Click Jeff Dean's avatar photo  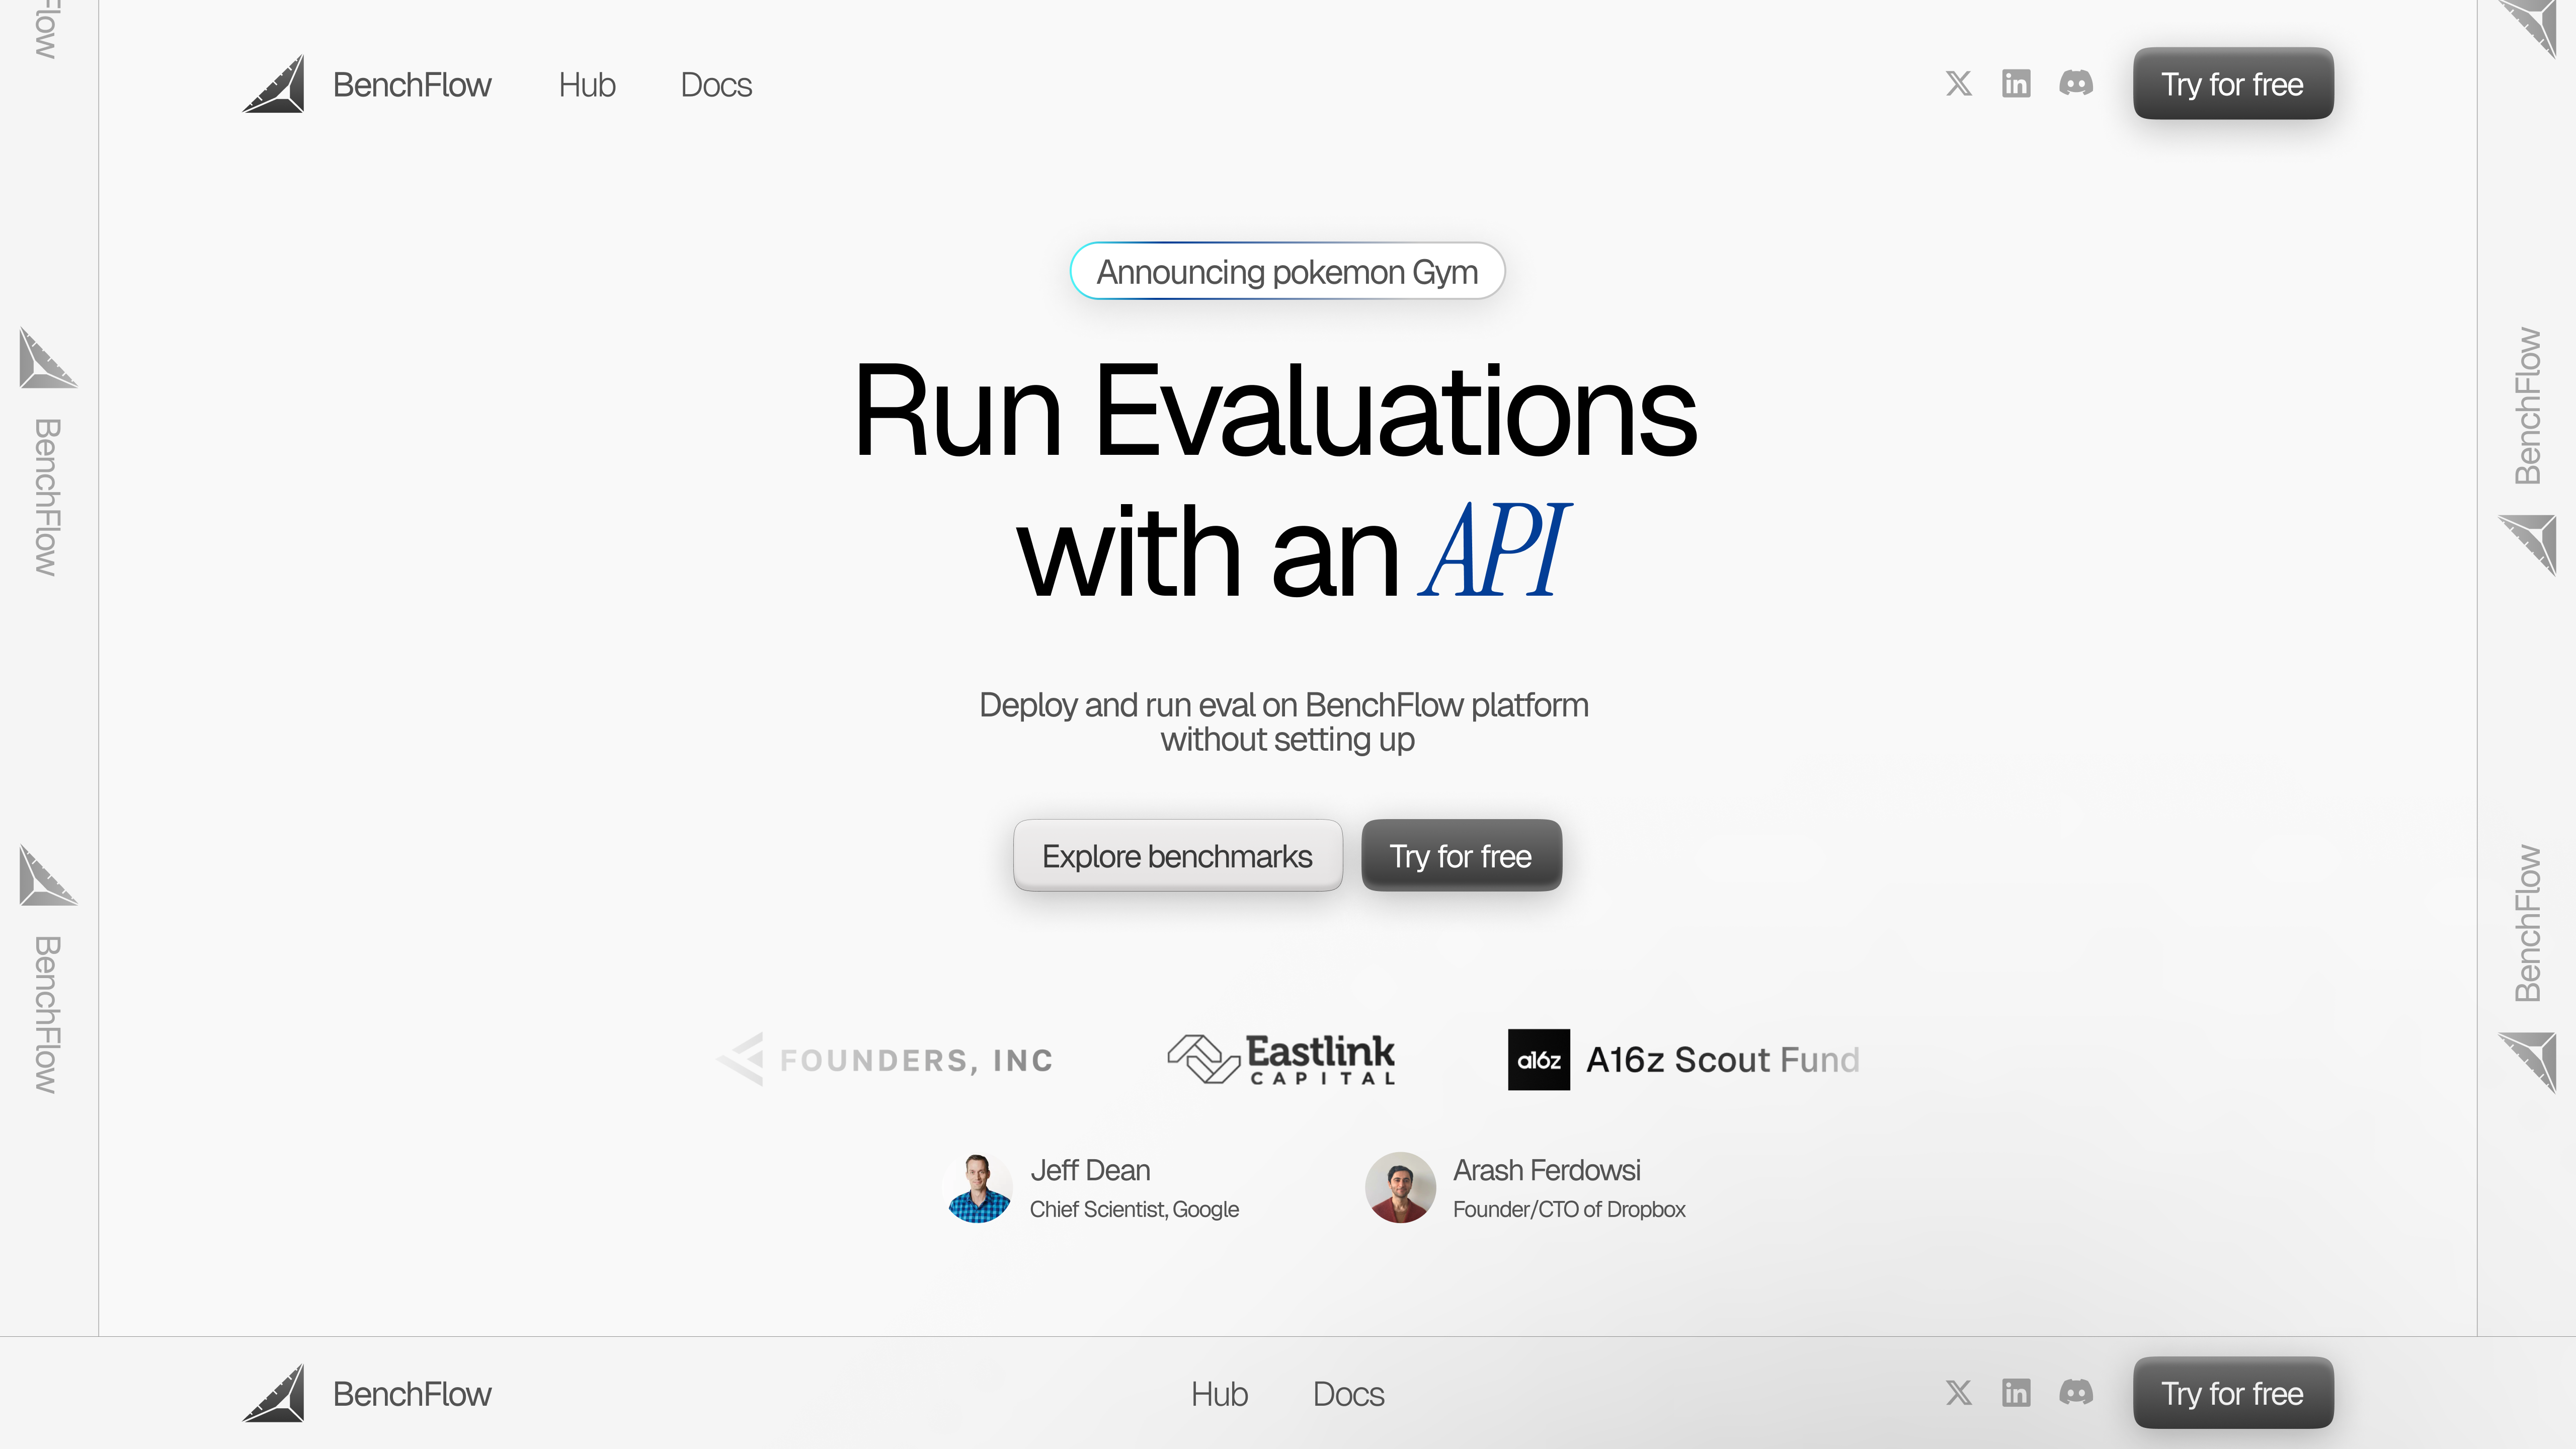coord(978,1188)
